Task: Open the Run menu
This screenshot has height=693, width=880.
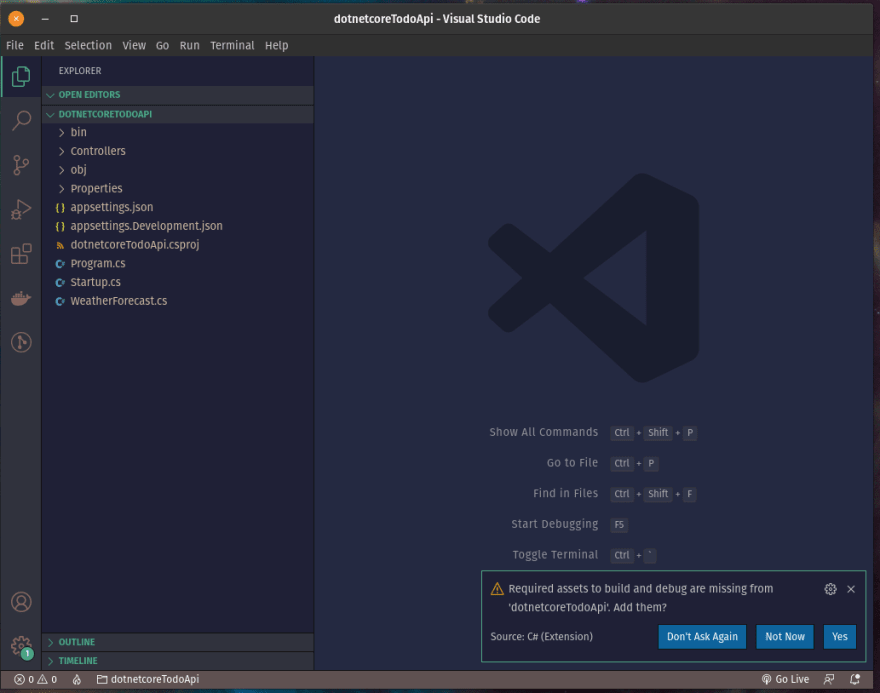Action: (189, 45)
